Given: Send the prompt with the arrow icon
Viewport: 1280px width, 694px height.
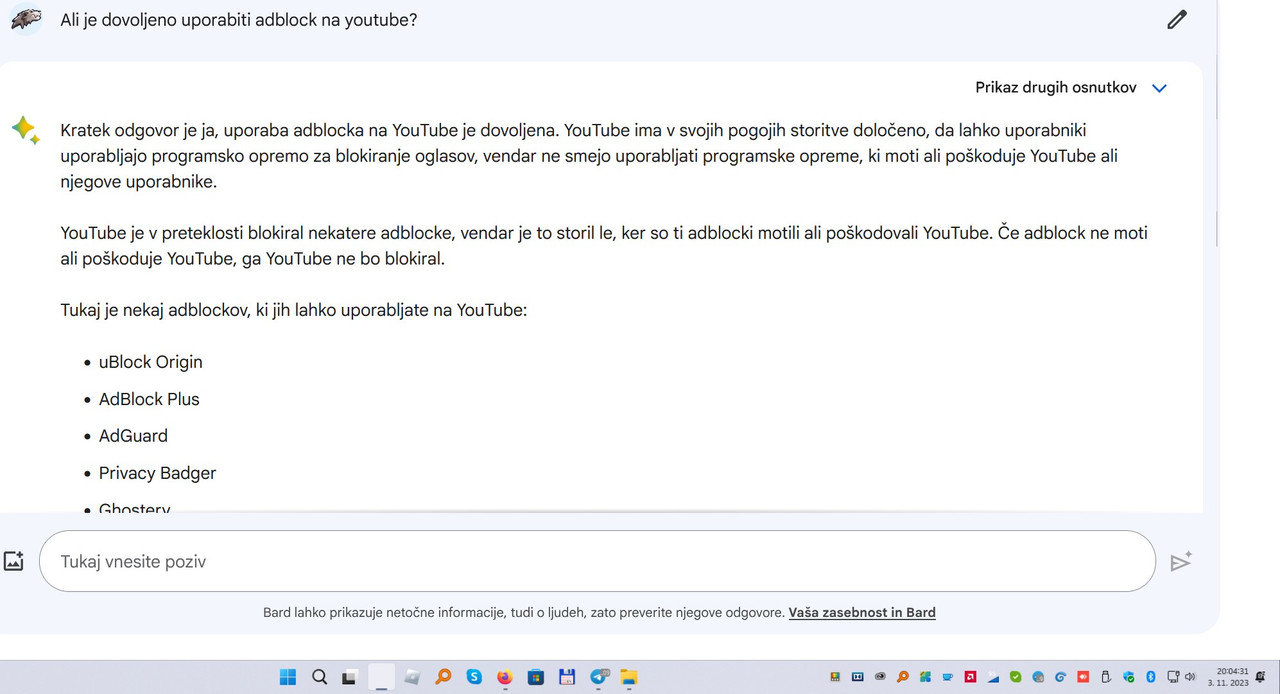Looking at the screenshot, I should click(x=1181, y=561).
